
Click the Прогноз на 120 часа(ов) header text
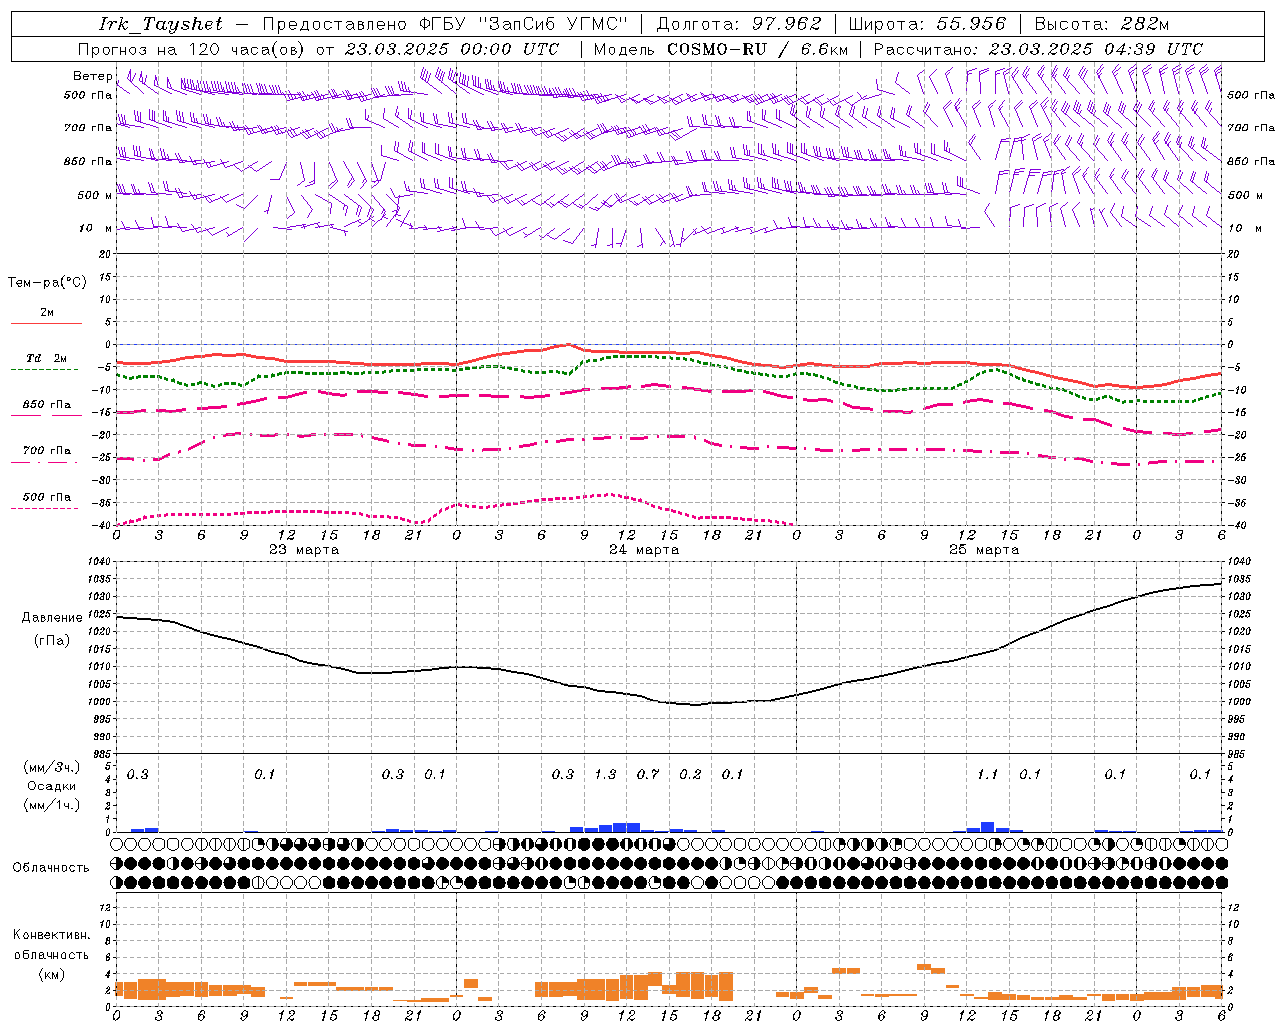click(x=192, y=49)
